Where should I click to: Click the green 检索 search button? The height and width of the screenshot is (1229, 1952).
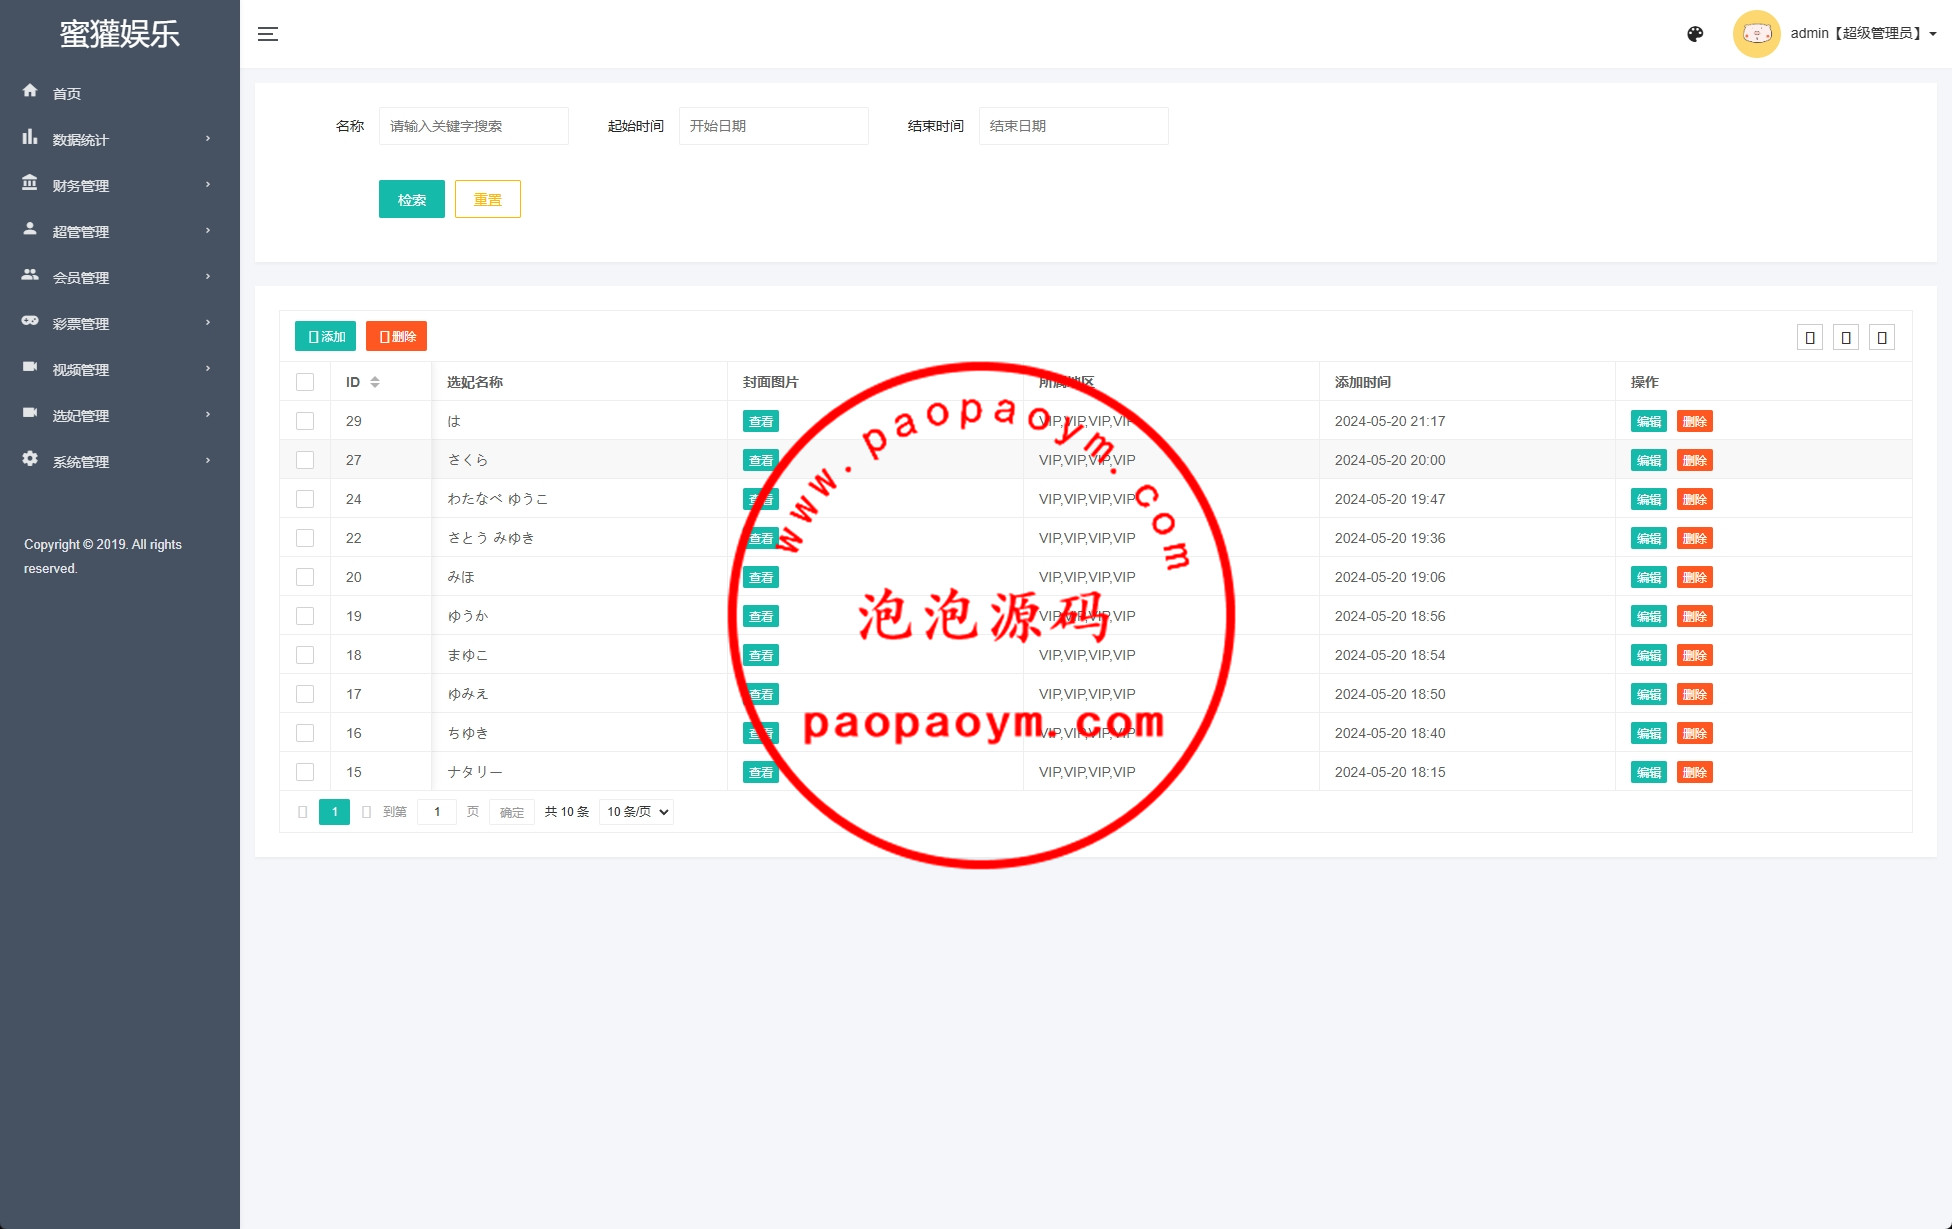click(x=411, y=199)
